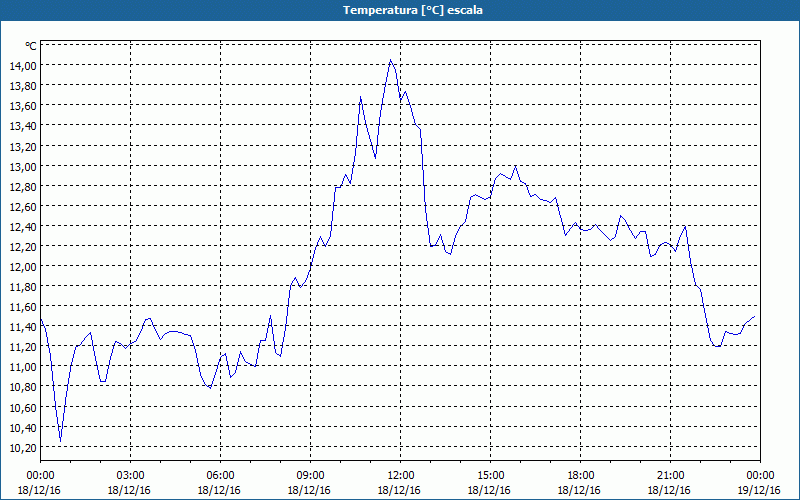Select the 14,00 y-axis label

[x=22, y=65]
